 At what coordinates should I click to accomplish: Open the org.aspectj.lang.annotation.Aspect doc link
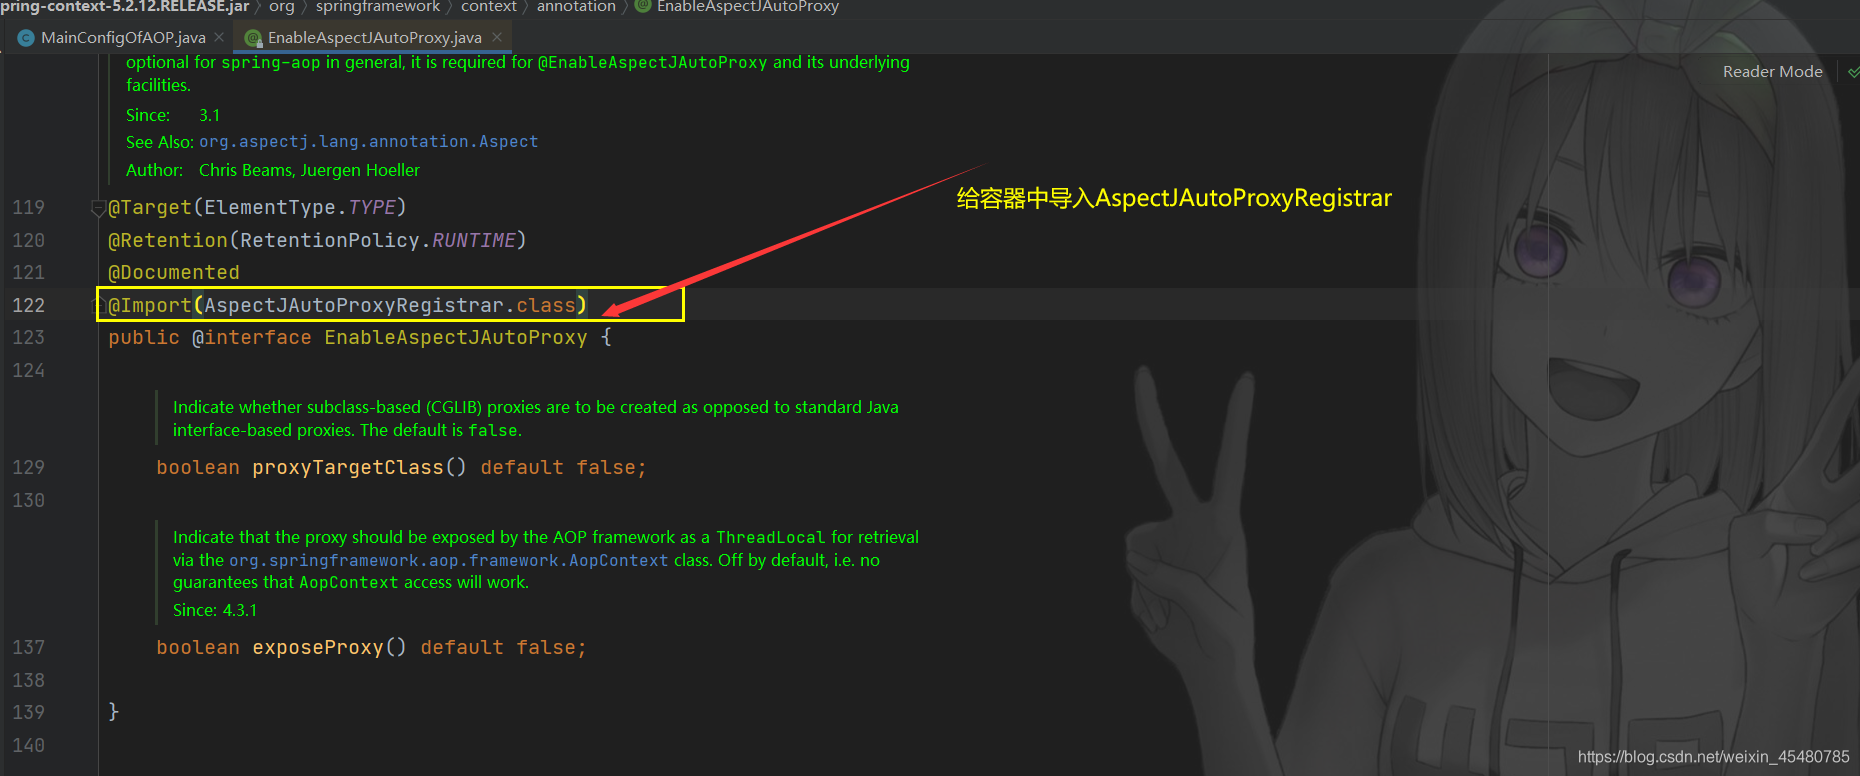[368, 142]
